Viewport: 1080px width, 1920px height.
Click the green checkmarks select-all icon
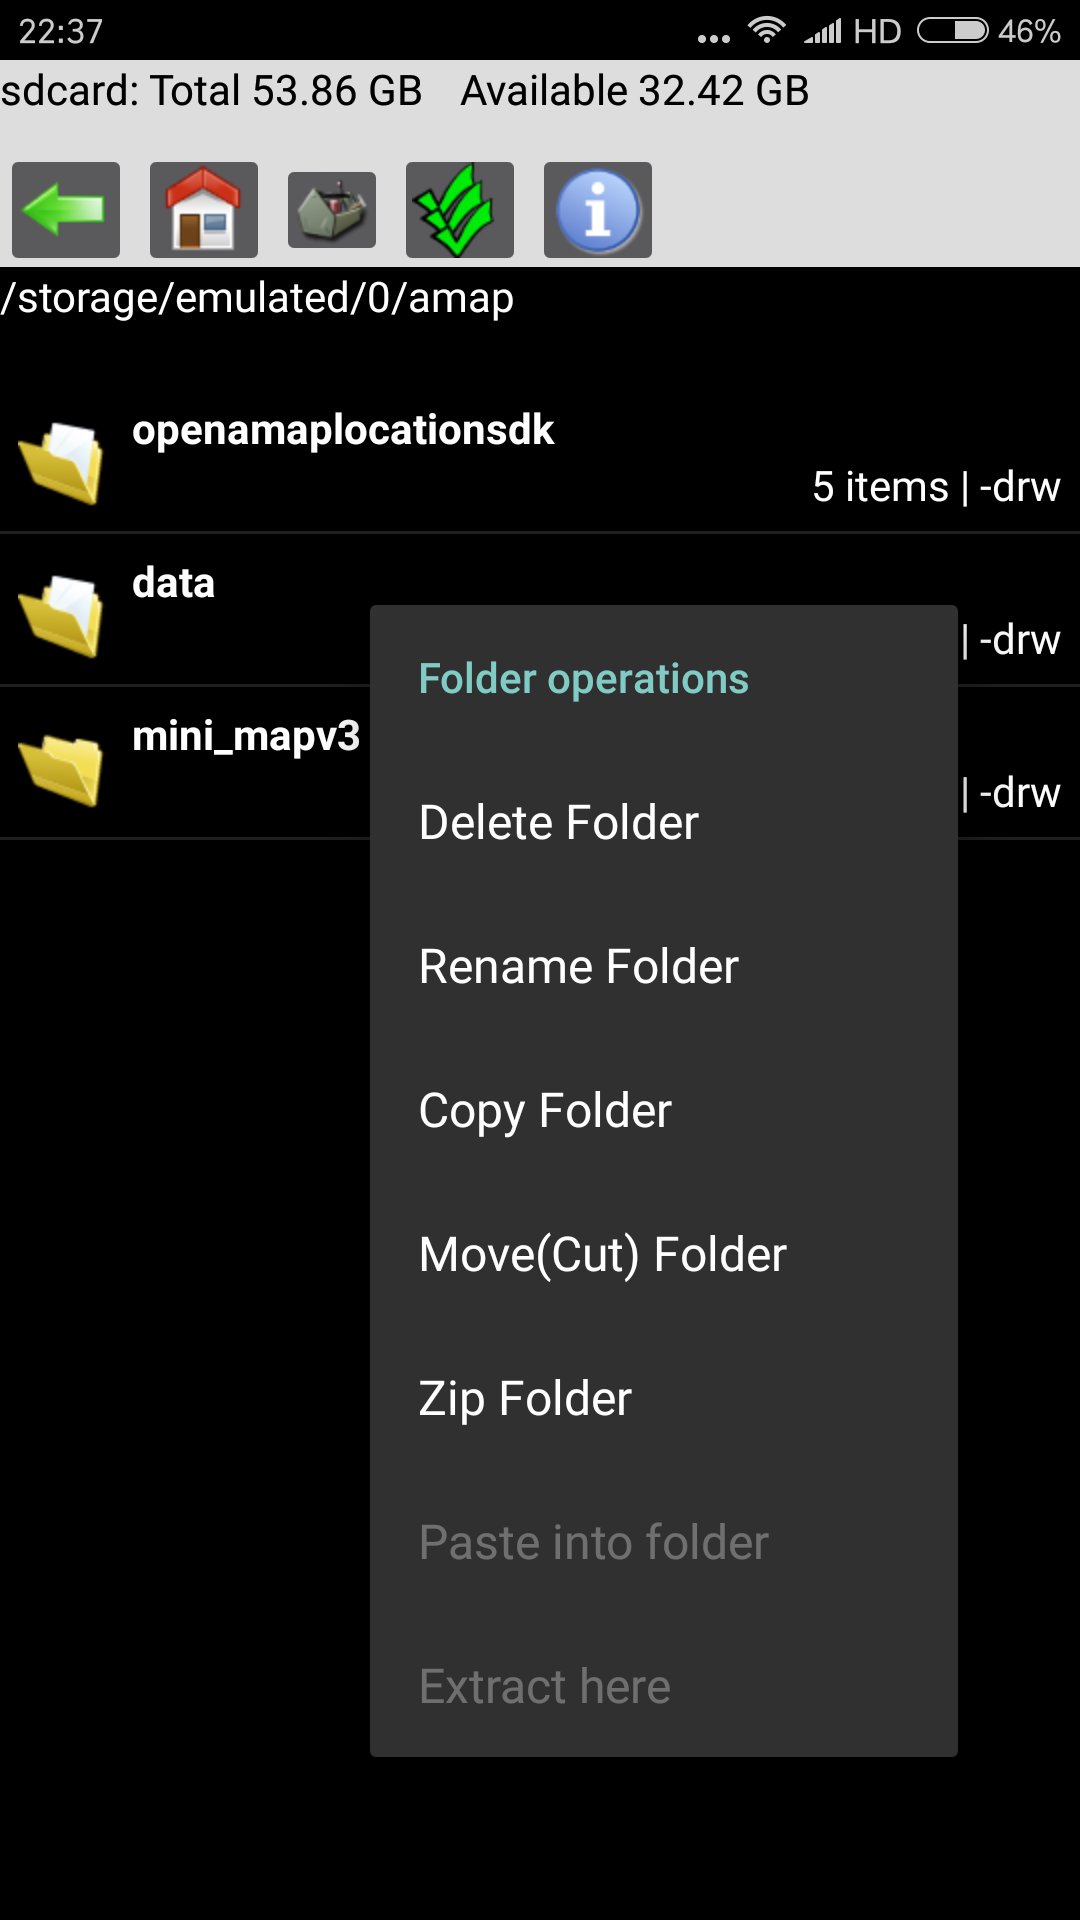[x=460, y=210]
